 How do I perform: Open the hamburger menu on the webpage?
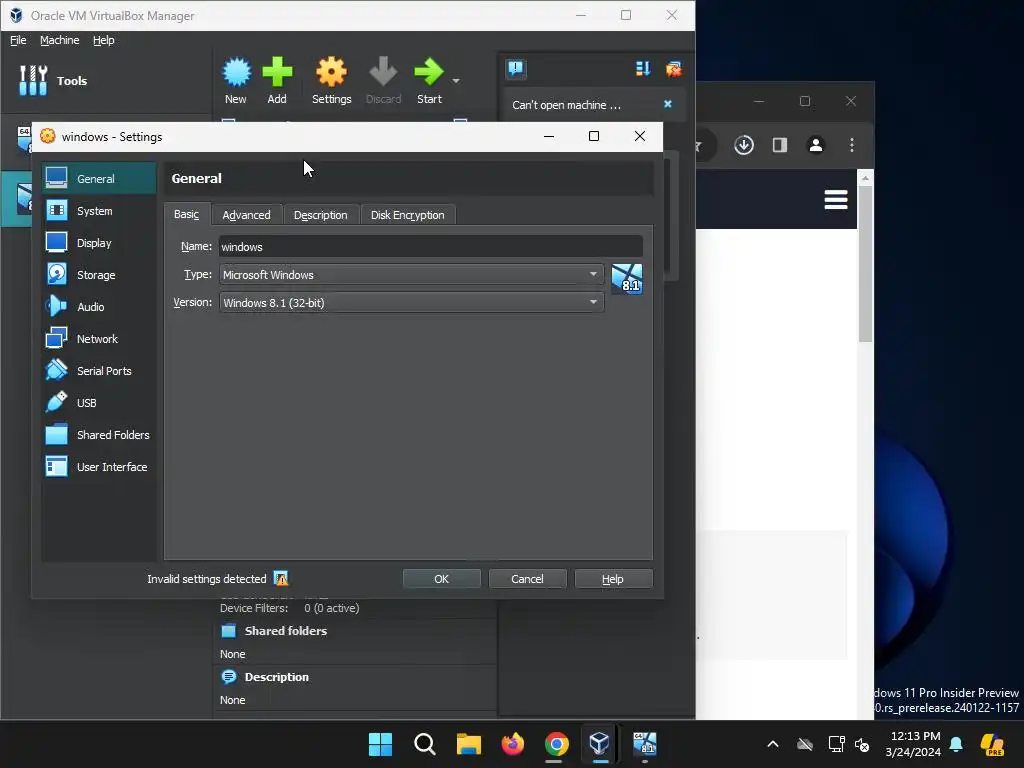click(x=836, y=199)
